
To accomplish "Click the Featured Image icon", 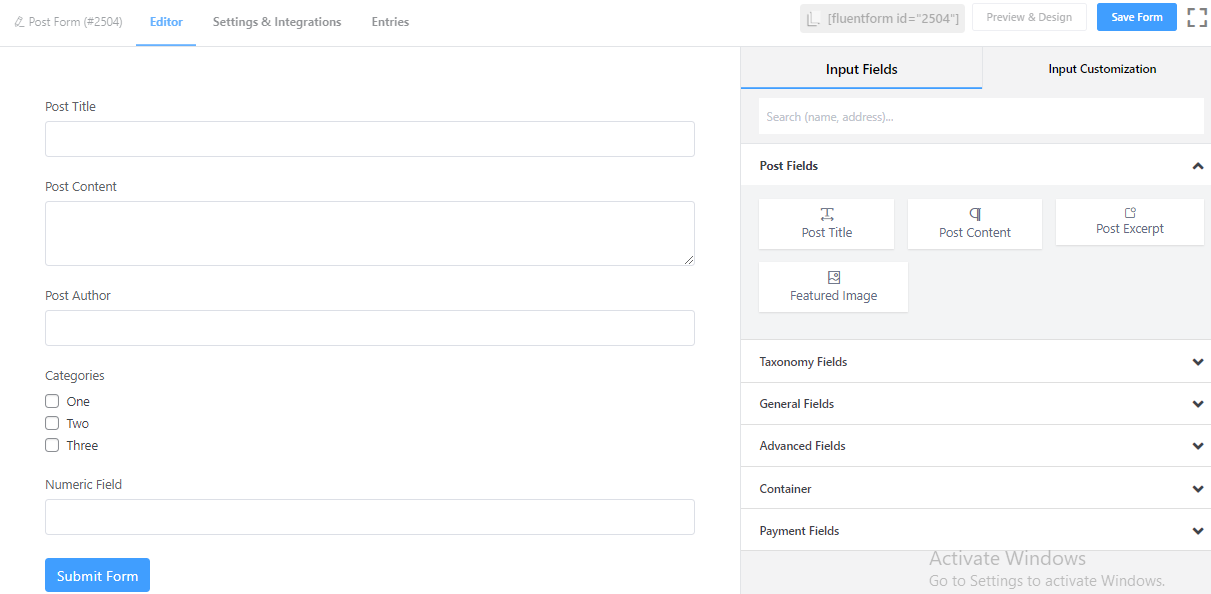I will coord(834,278).
